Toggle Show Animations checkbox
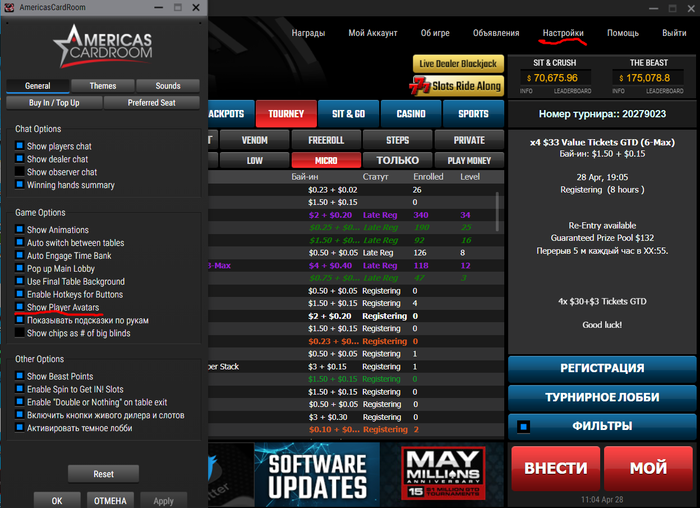Image resolution: width=700 pixels, height=508 pixels. click(x=20, y=229)
